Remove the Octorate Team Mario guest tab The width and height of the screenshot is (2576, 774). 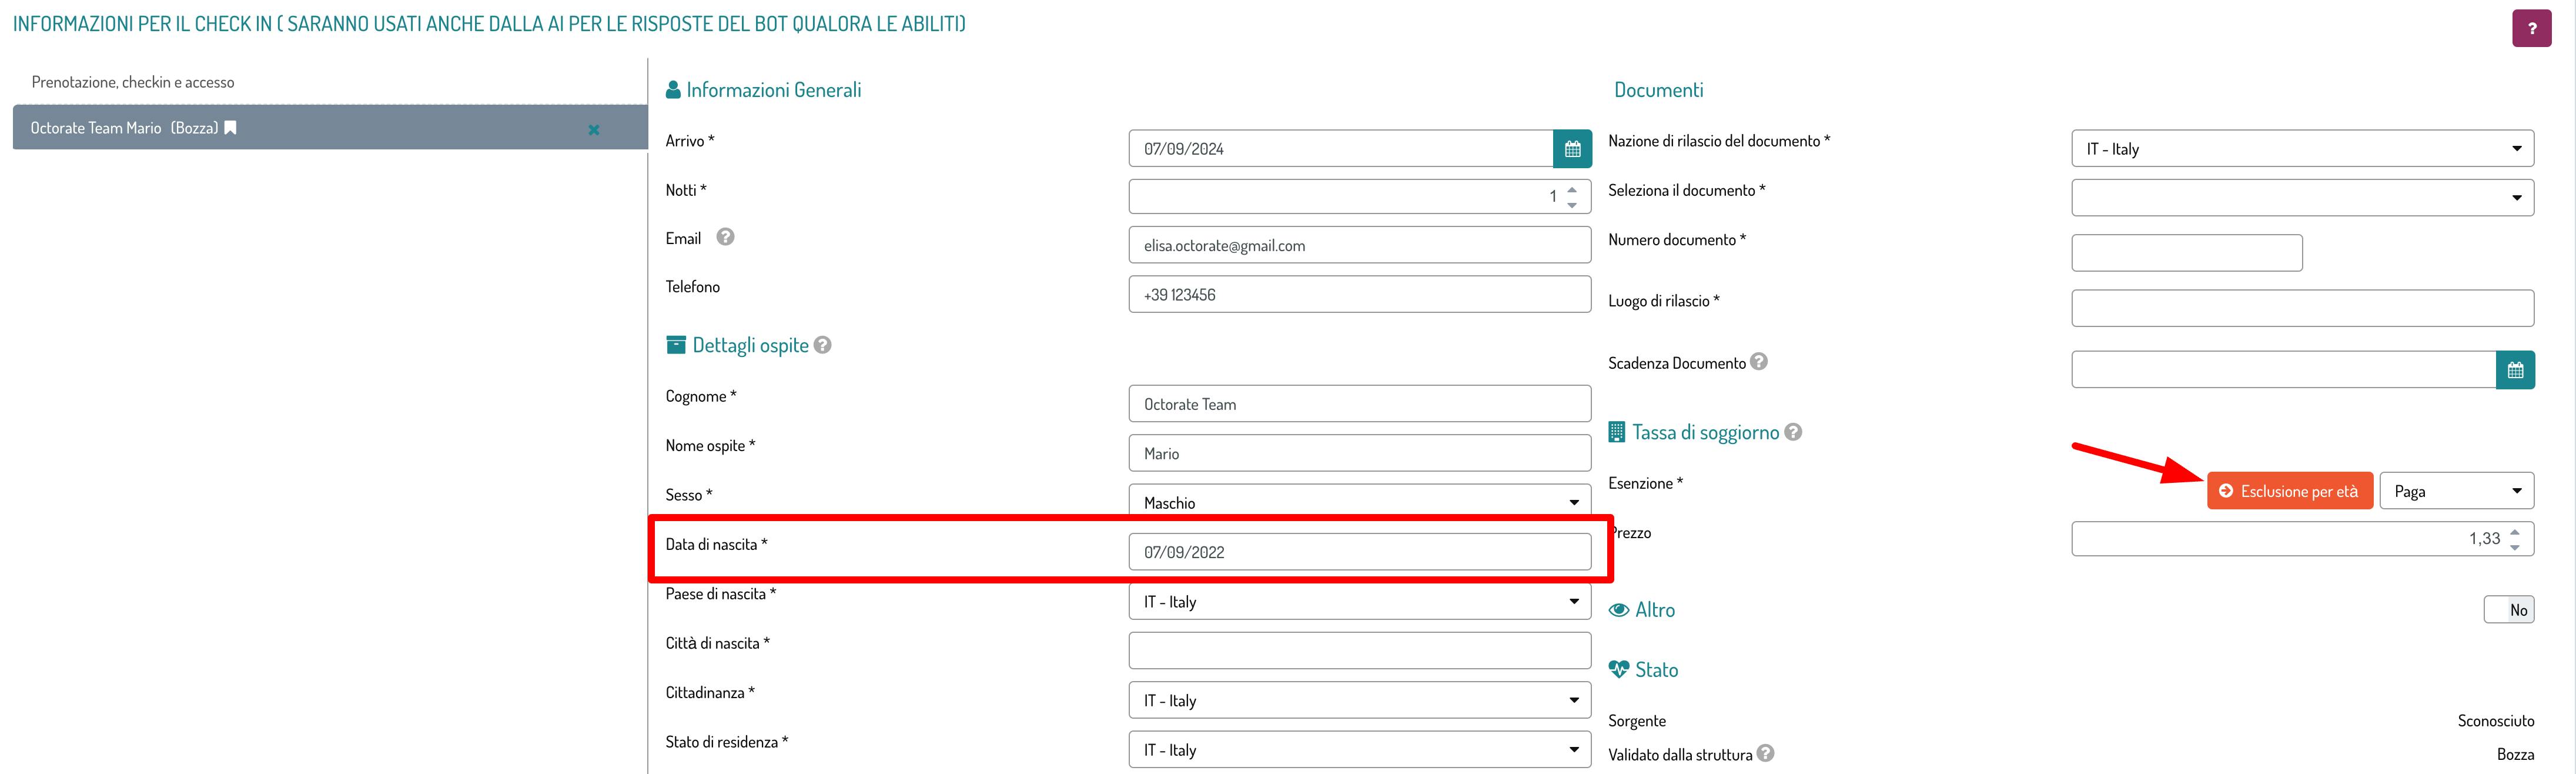tap(594, 129)
